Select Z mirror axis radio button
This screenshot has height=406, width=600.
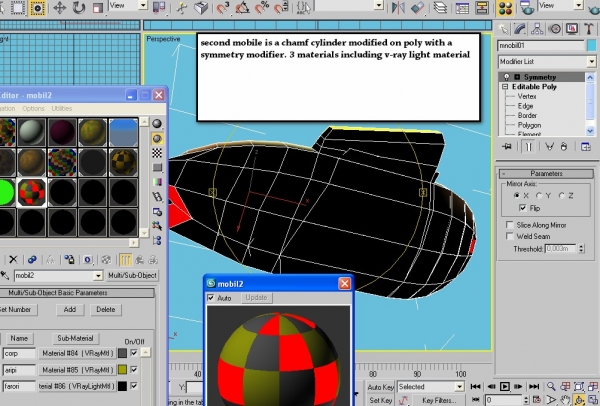tap(561, 196)
